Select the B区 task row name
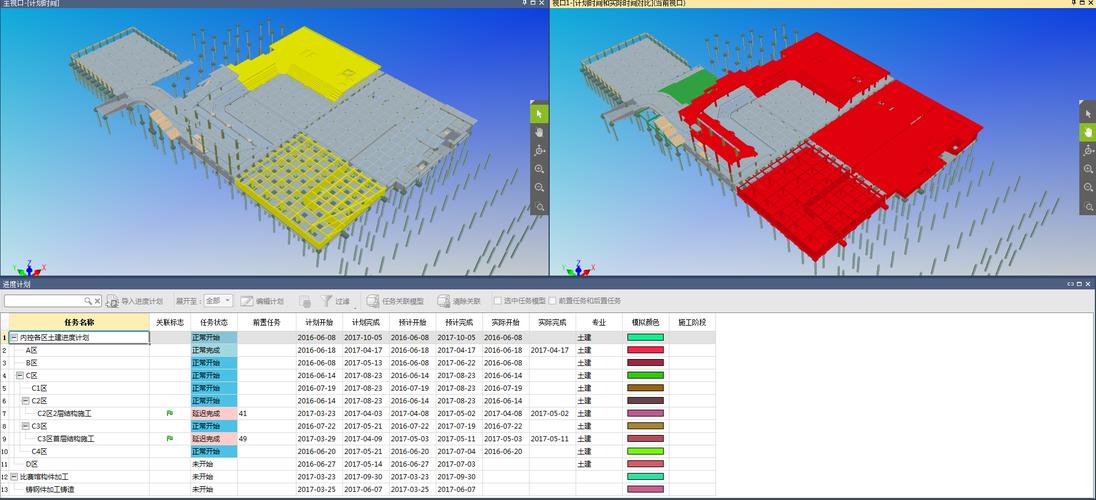1096x500 pixels. point(31,363)
